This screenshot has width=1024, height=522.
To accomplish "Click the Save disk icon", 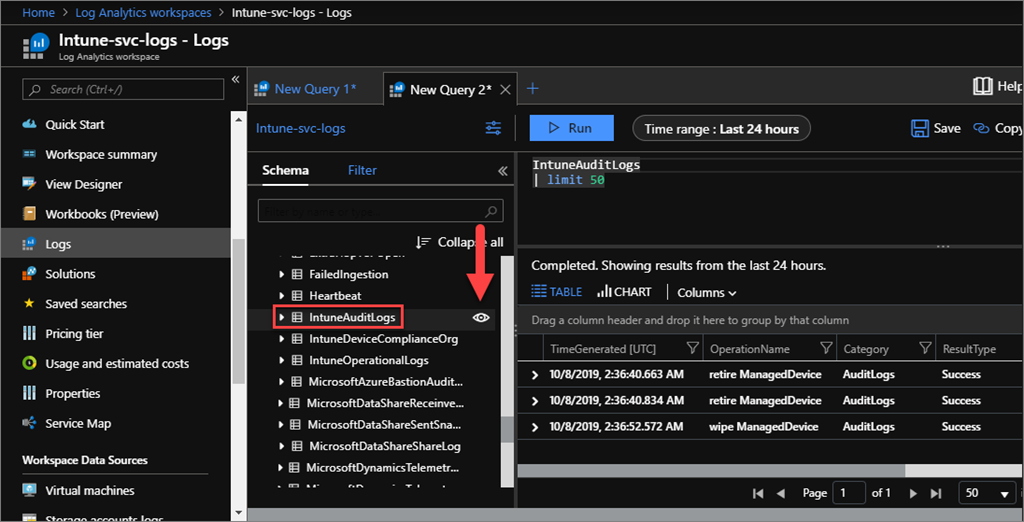I will pyautogui.click(x=920, y=128).
